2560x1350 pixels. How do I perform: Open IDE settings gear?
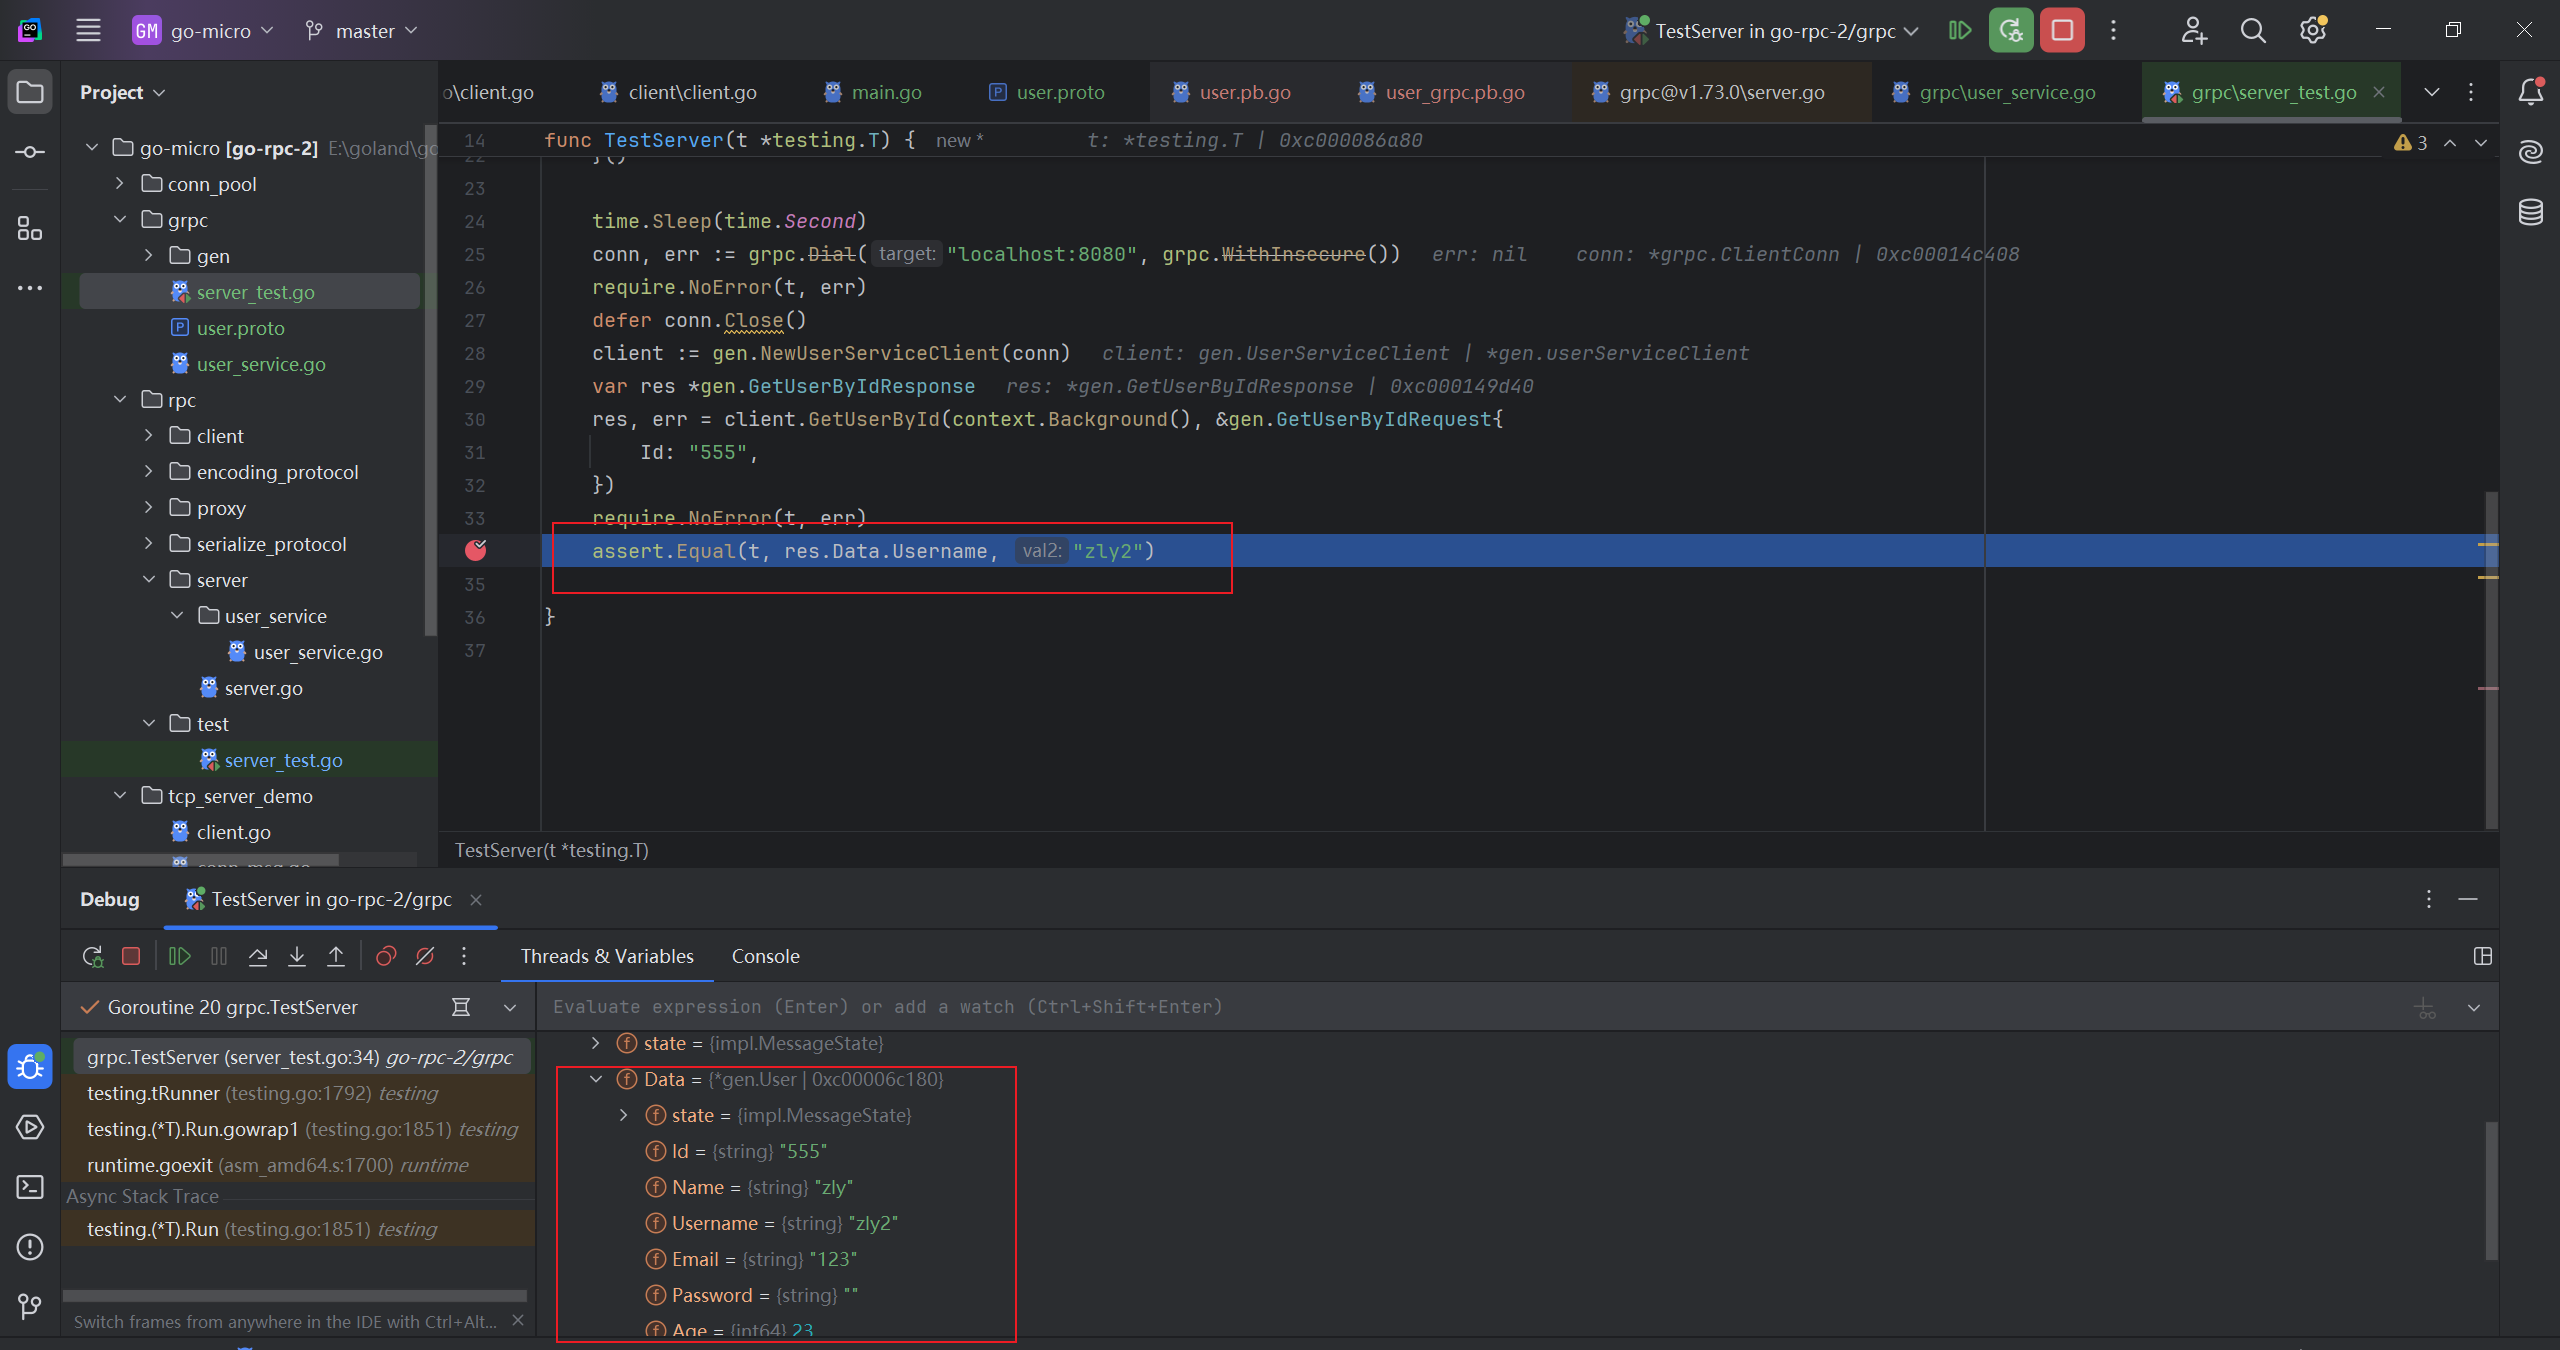click(2313, 31)
